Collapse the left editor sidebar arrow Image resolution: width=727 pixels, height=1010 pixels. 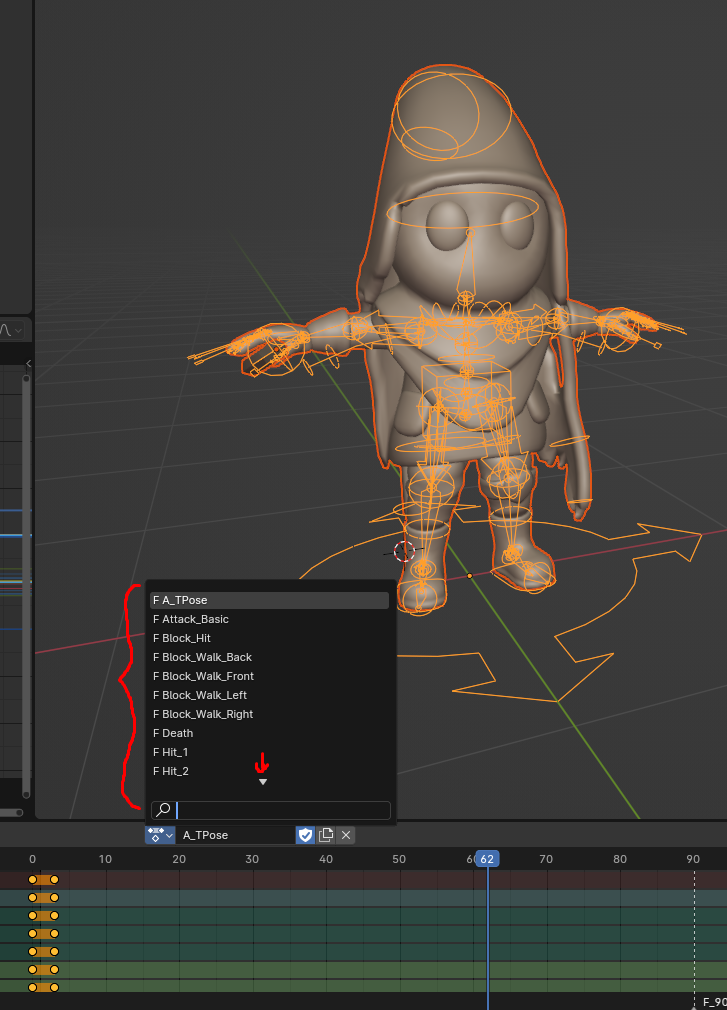pyautogui.click(x=28, y=364)
